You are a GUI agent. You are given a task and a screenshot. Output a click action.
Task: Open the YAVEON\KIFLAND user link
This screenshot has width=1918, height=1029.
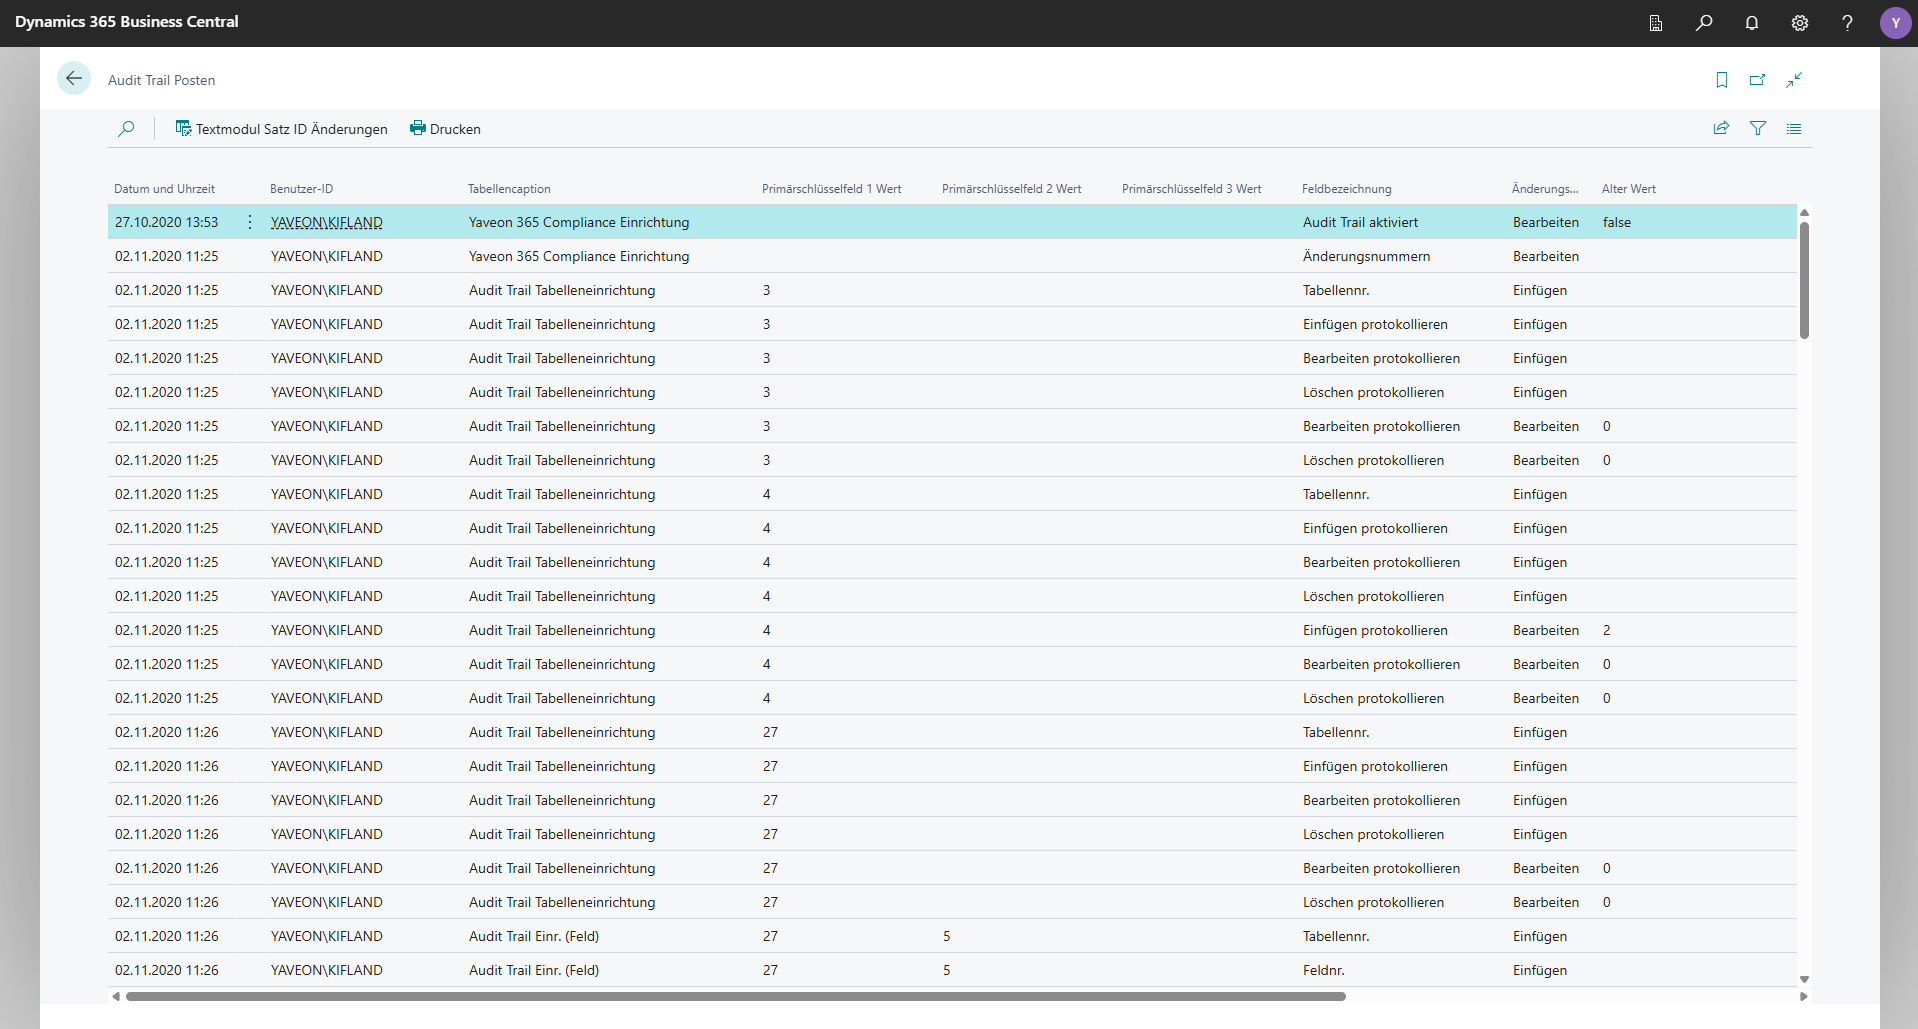point(326,222)
